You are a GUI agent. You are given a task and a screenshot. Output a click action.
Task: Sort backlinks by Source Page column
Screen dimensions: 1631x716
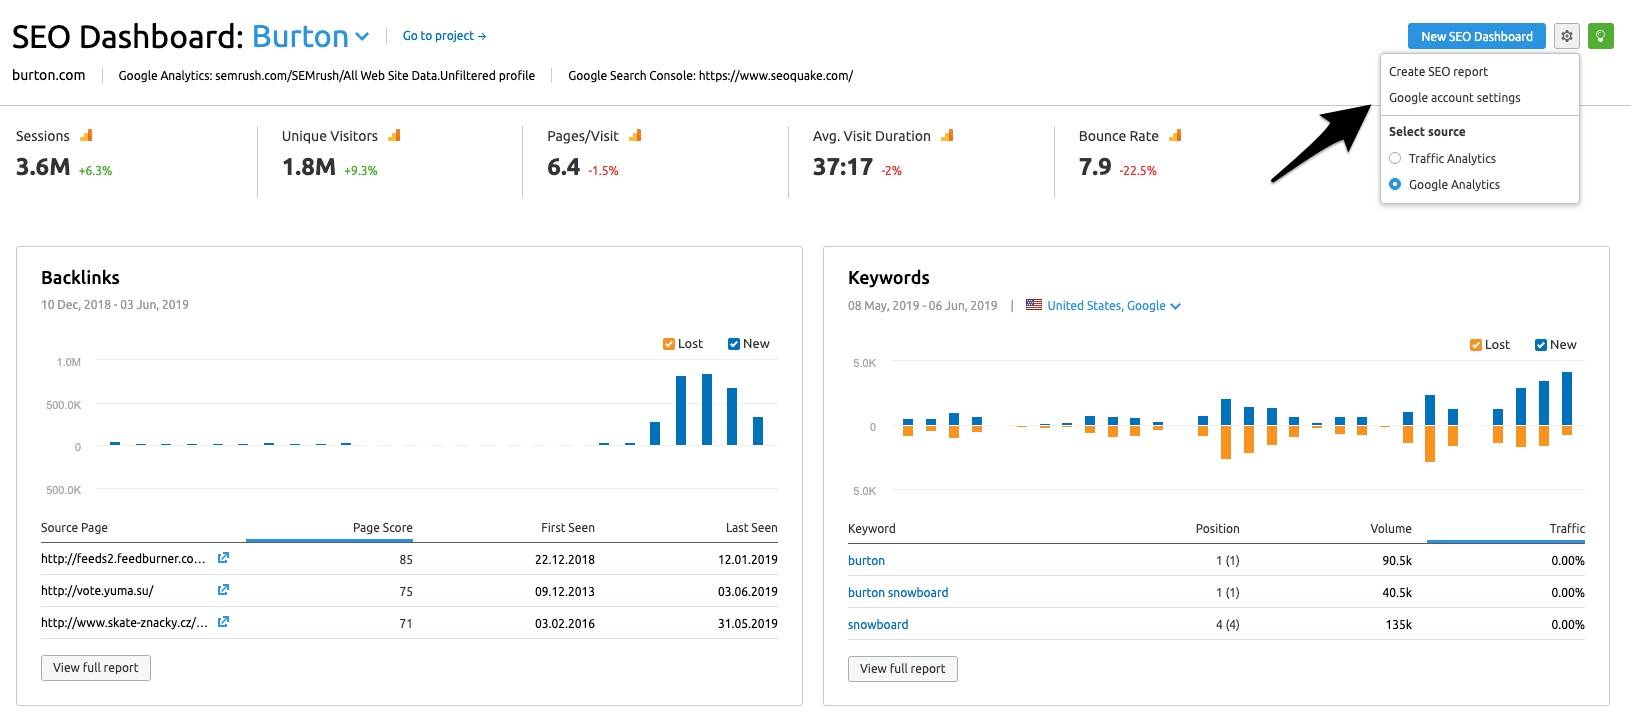pyautogui.click(x=74, y=528)
